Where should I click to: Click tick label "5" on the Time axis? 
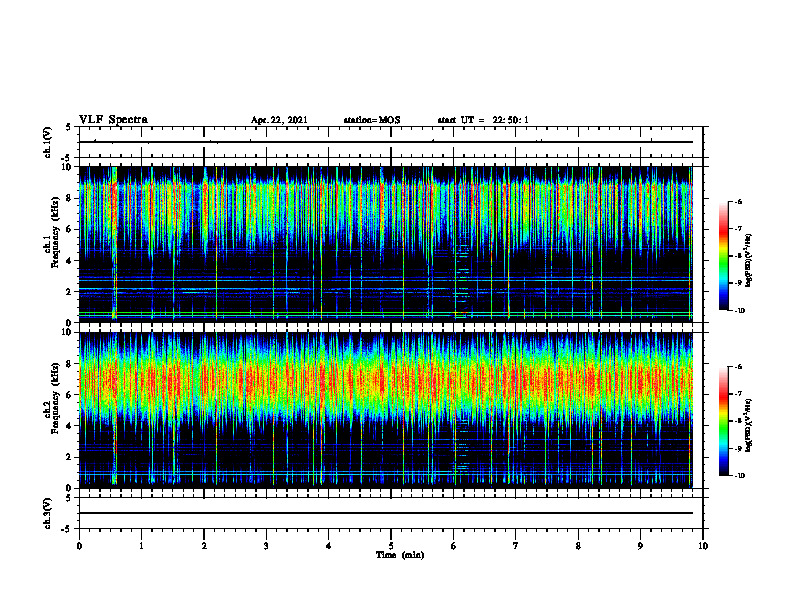pos(391,546)
